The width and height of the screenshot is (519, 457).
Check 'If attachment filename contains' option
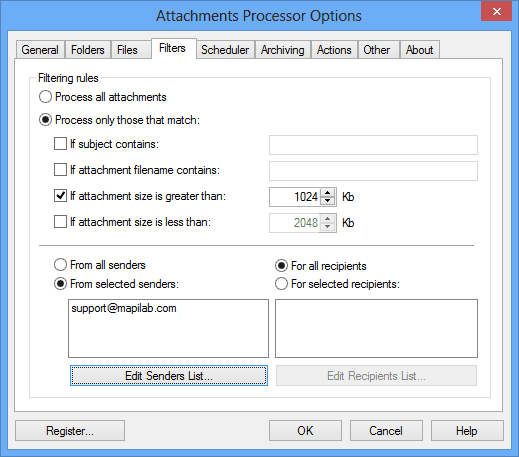coord(60,170)
